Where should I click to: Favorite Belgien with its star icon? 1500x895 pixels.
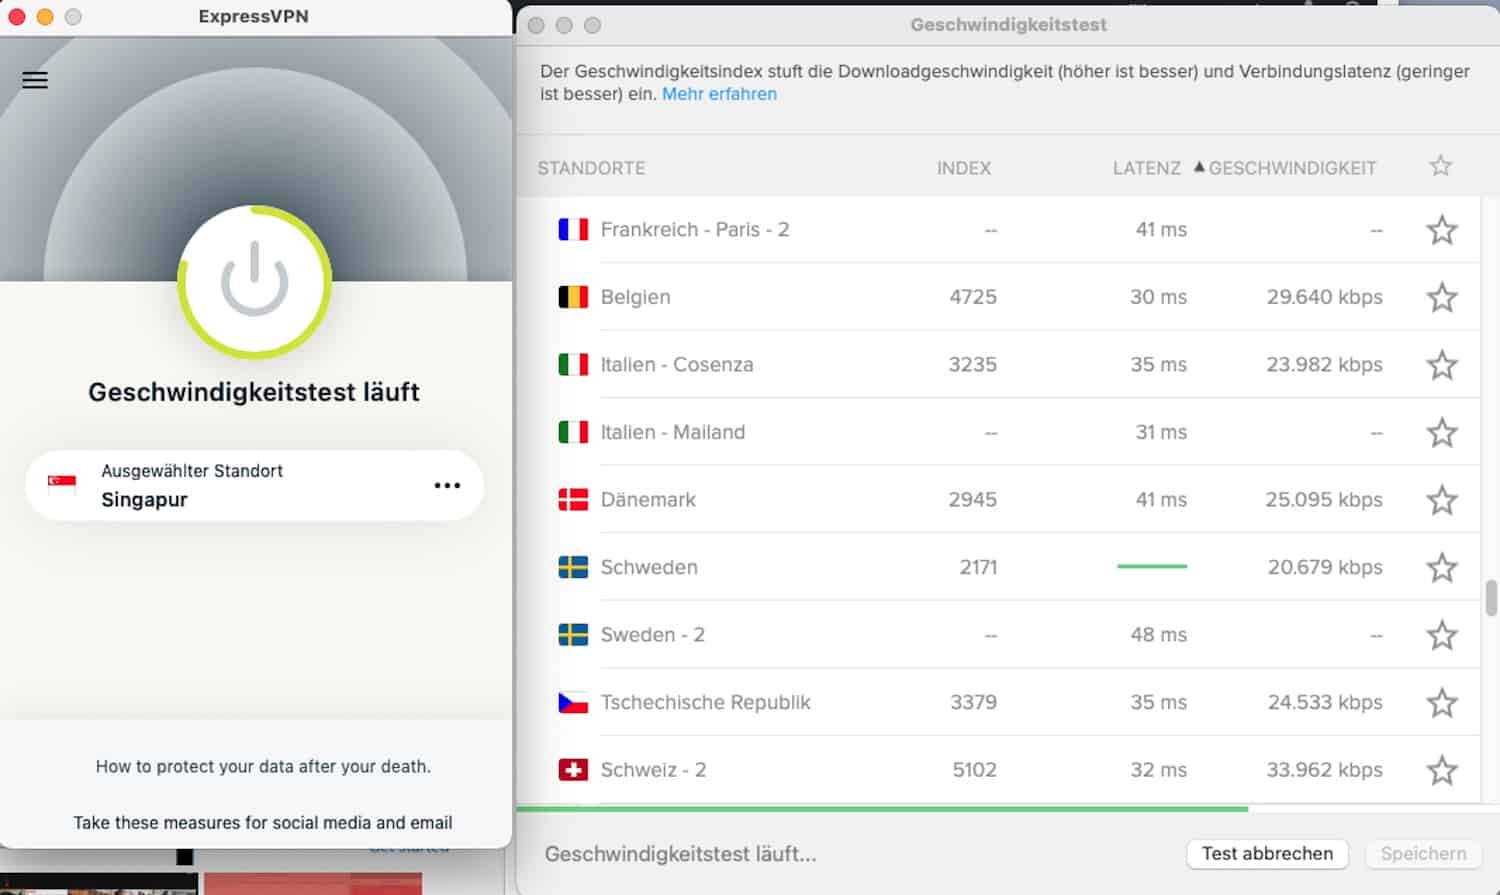click(1441, 297)
